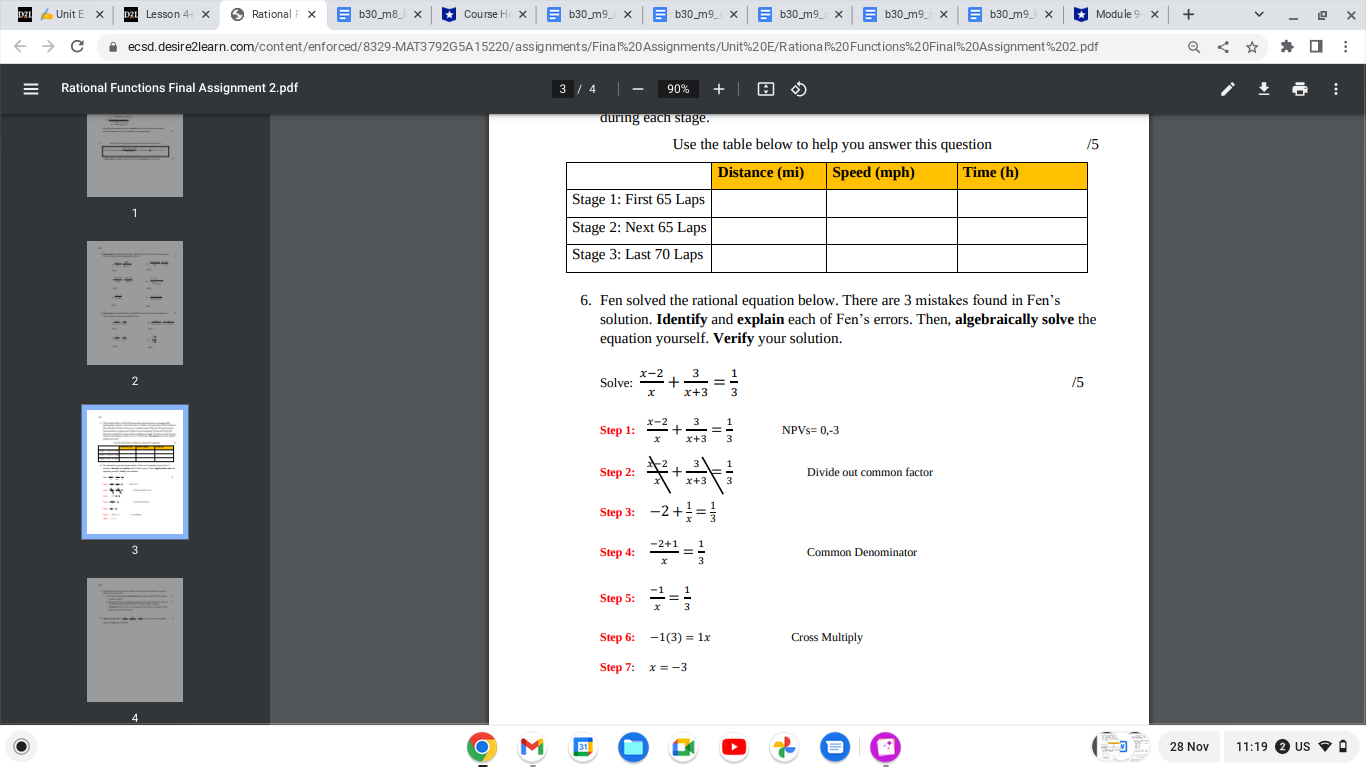Print the Rational Functions assignment
The height and width of the screenshot is (768, 1366).
click(x=1299, y=89)
